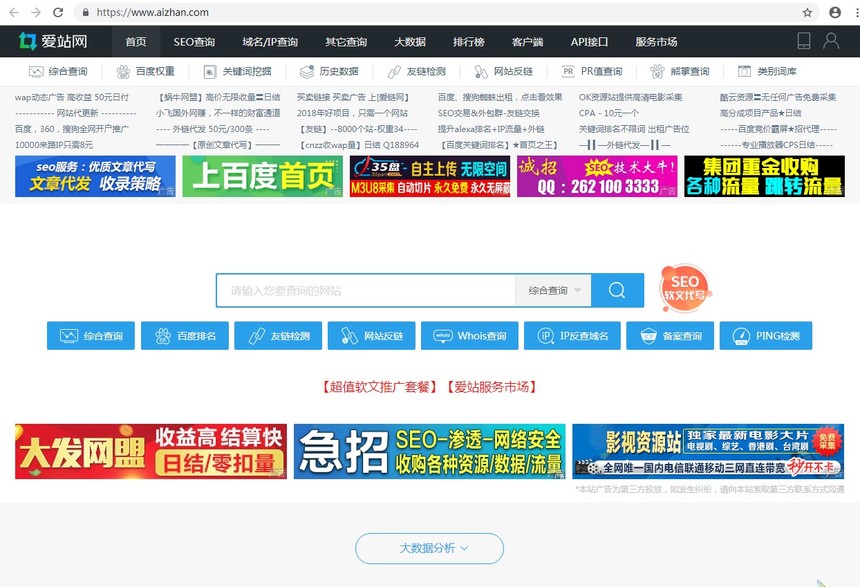This screenshot has height=587, width=860.
Task: Open 熊掌查询 in the secondary toolbar
Action: pyautogui.click(x=680, y=71)
